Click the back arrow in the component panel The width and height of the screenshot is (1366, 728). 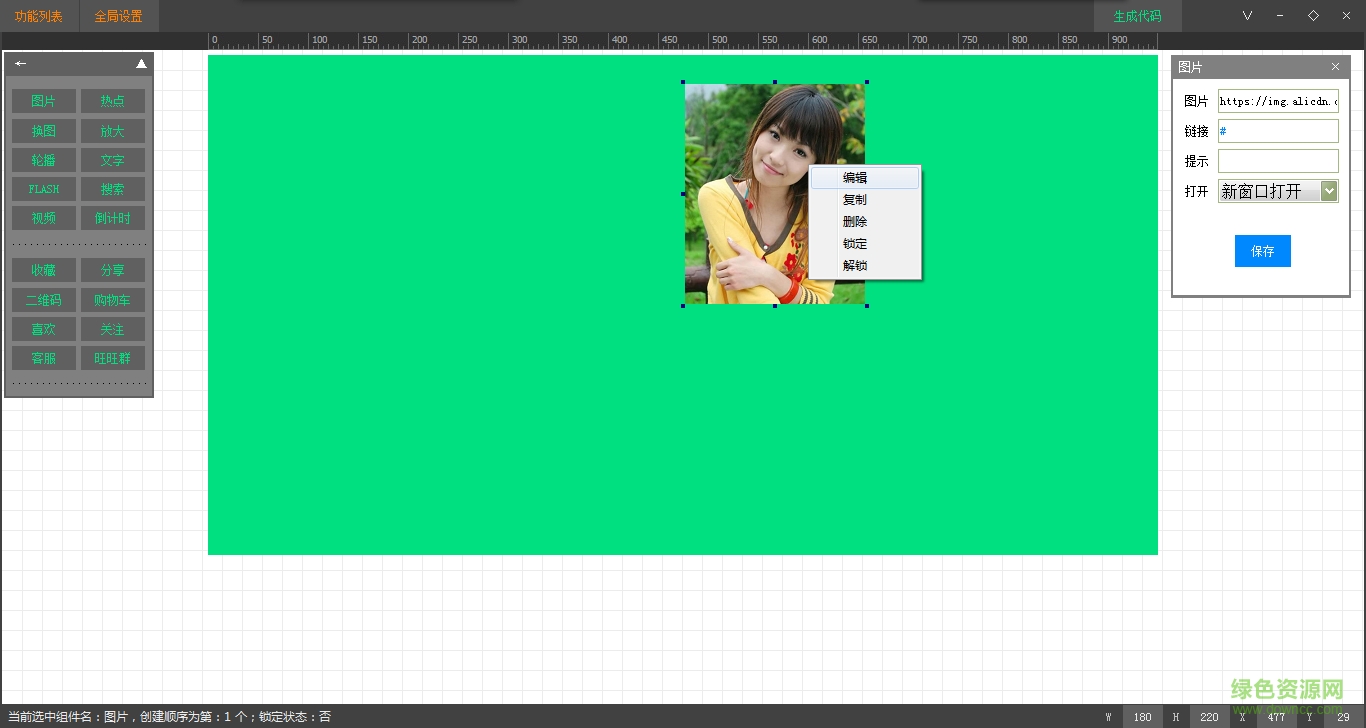tap(20, 64)
